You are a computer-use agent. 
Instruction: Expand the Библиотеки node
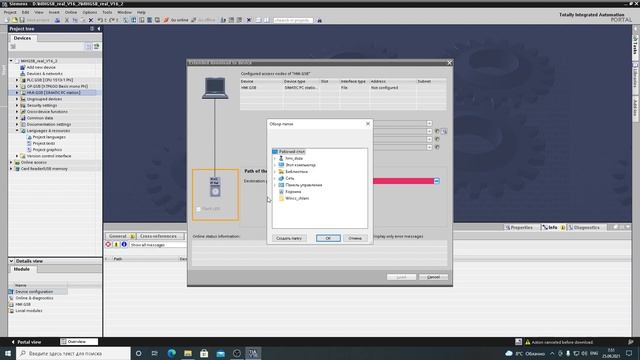tap(275, 172)
